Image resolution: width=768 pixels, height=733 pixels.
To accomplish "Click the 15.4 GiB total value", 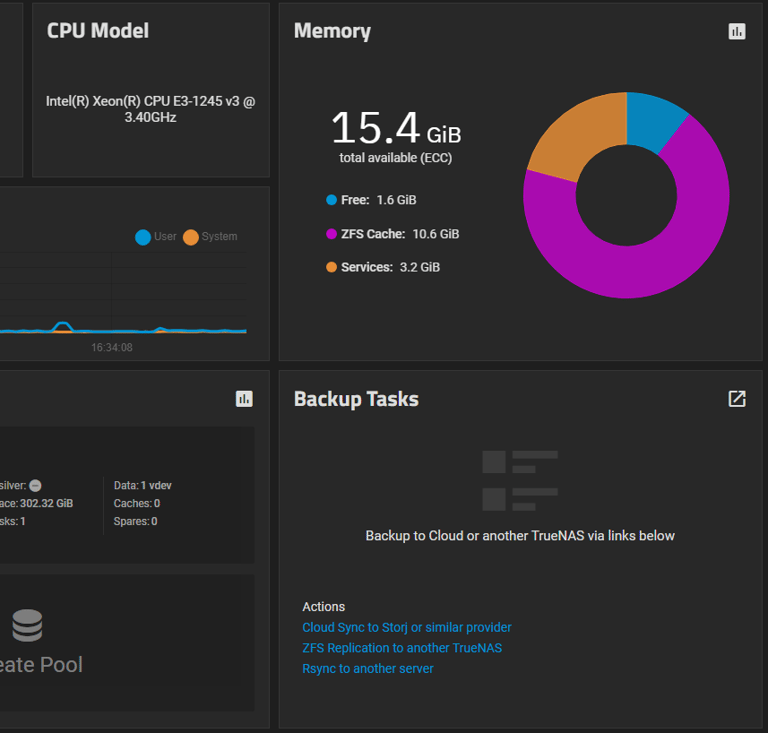I will (396, 128).
